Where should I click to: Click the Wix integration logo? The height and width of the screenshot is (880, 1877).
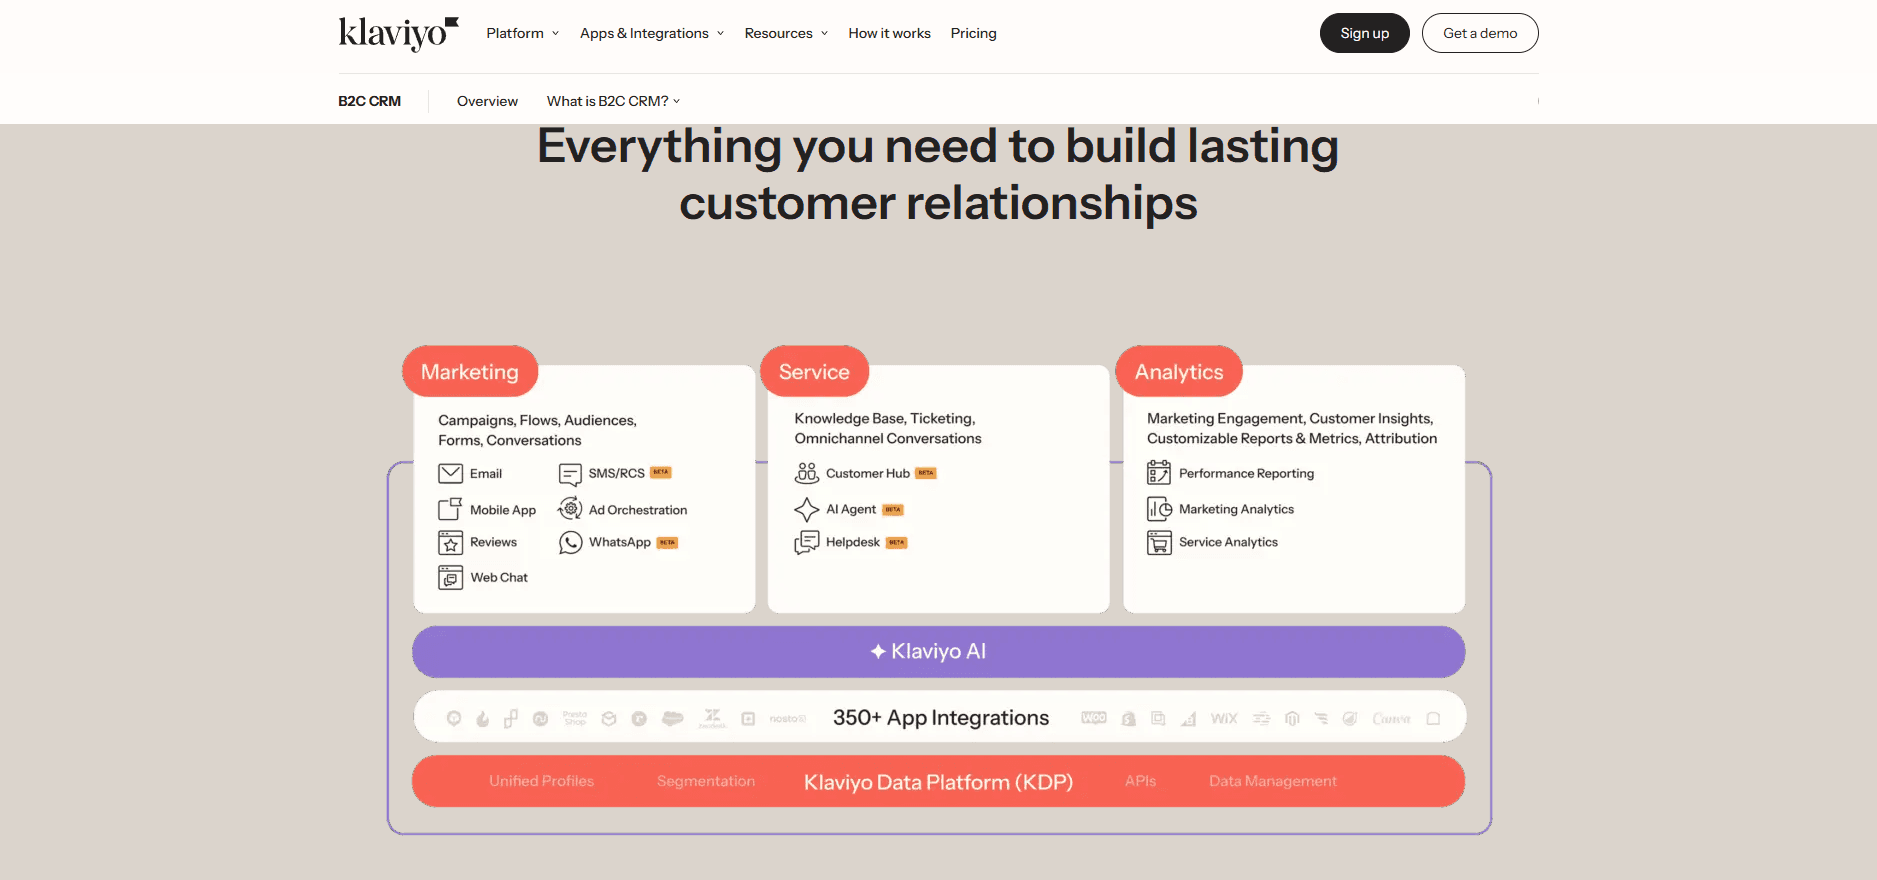point(1224,718)
